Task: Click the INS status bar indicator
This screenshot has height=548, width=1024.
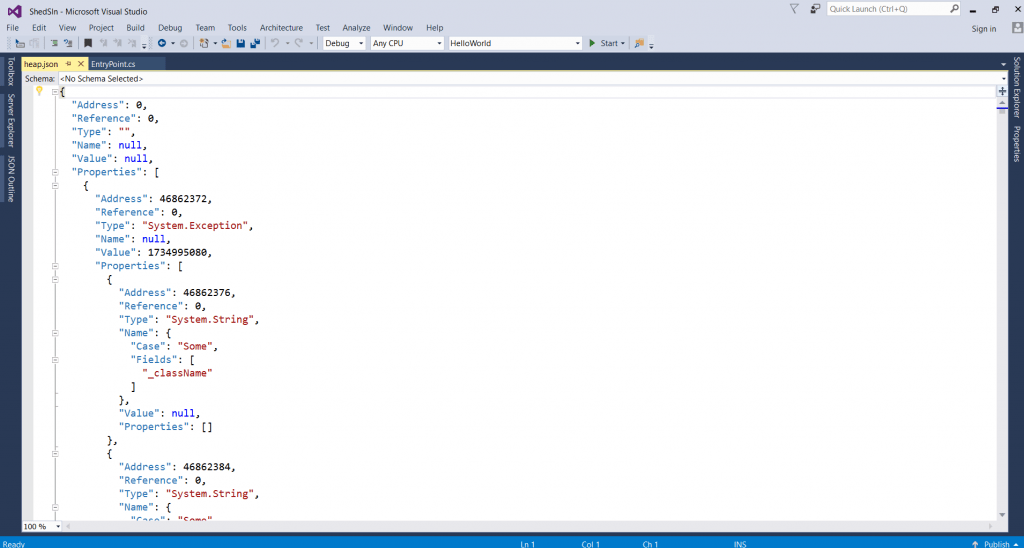Action: [740, 543]
